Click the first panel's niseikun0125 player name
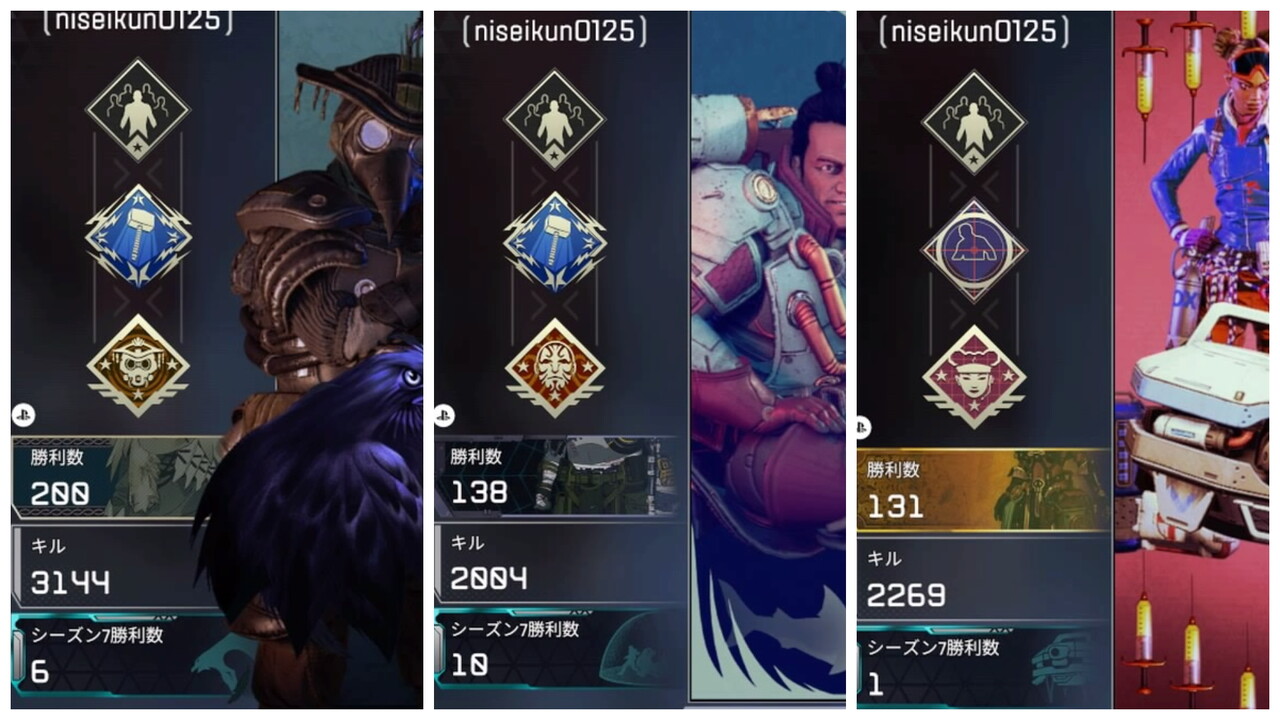The height and width of the screenshot is (720, 1280). pyautogui.click(x=137, y=21)
